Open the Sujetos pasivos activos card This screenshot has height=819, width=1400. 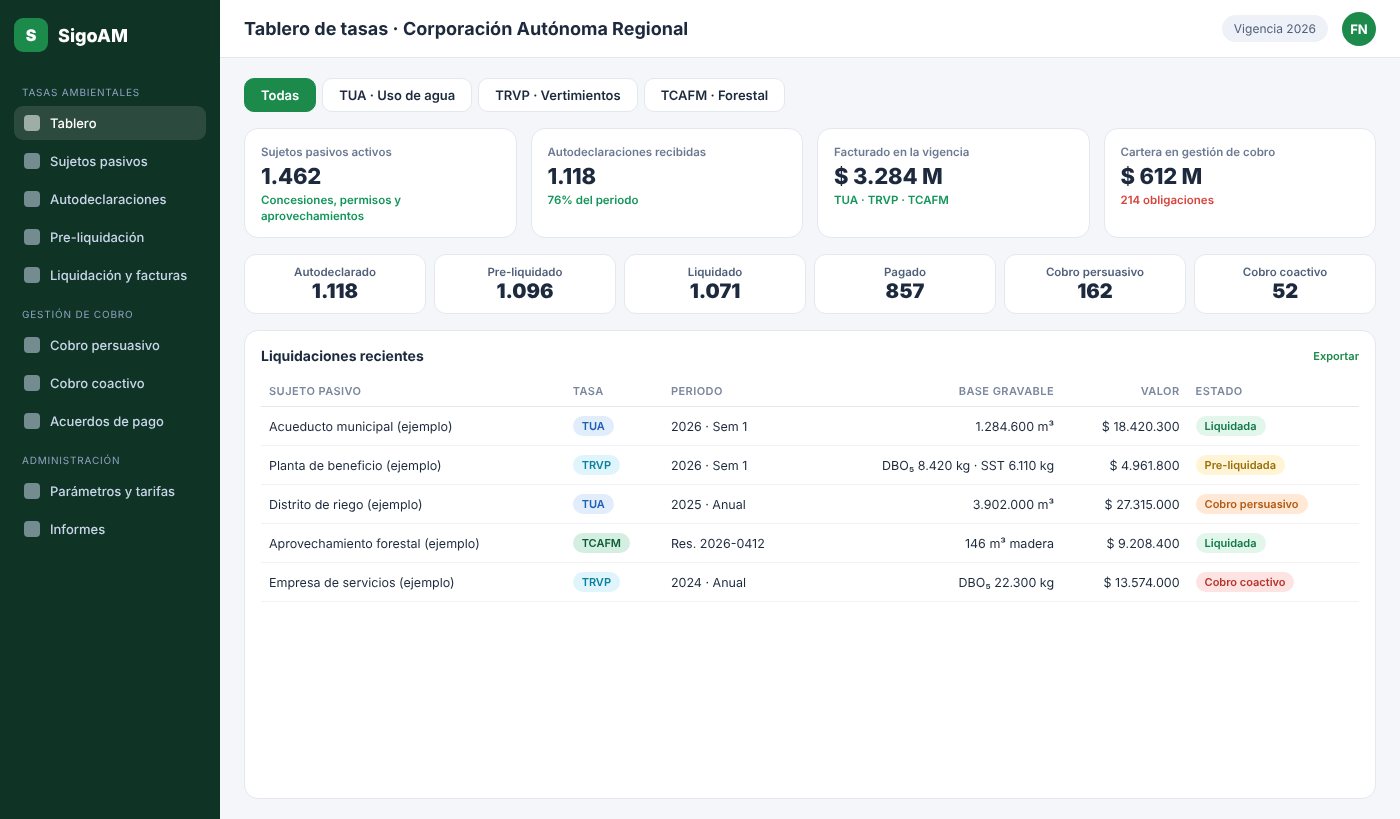click(380, 183)
